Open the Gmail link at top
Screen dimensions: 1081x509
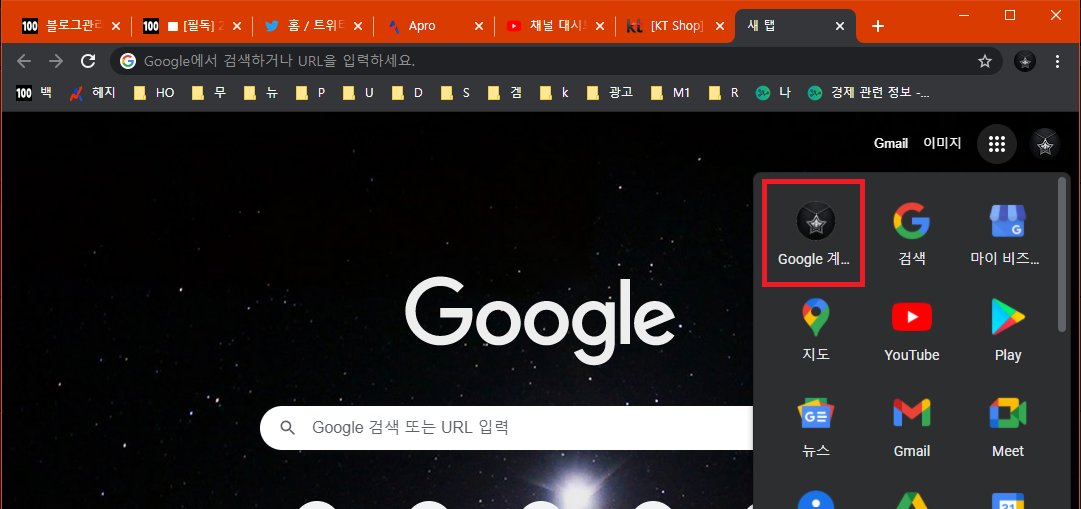click(891, 143)
